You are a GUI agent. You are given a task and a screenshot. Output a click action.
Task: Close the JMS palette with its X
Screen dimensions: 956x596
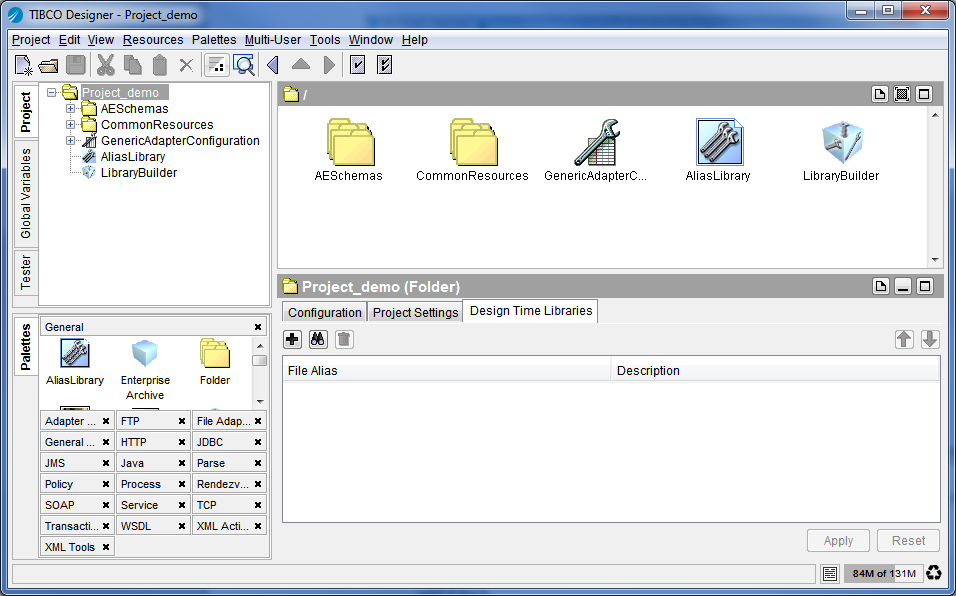105,463
